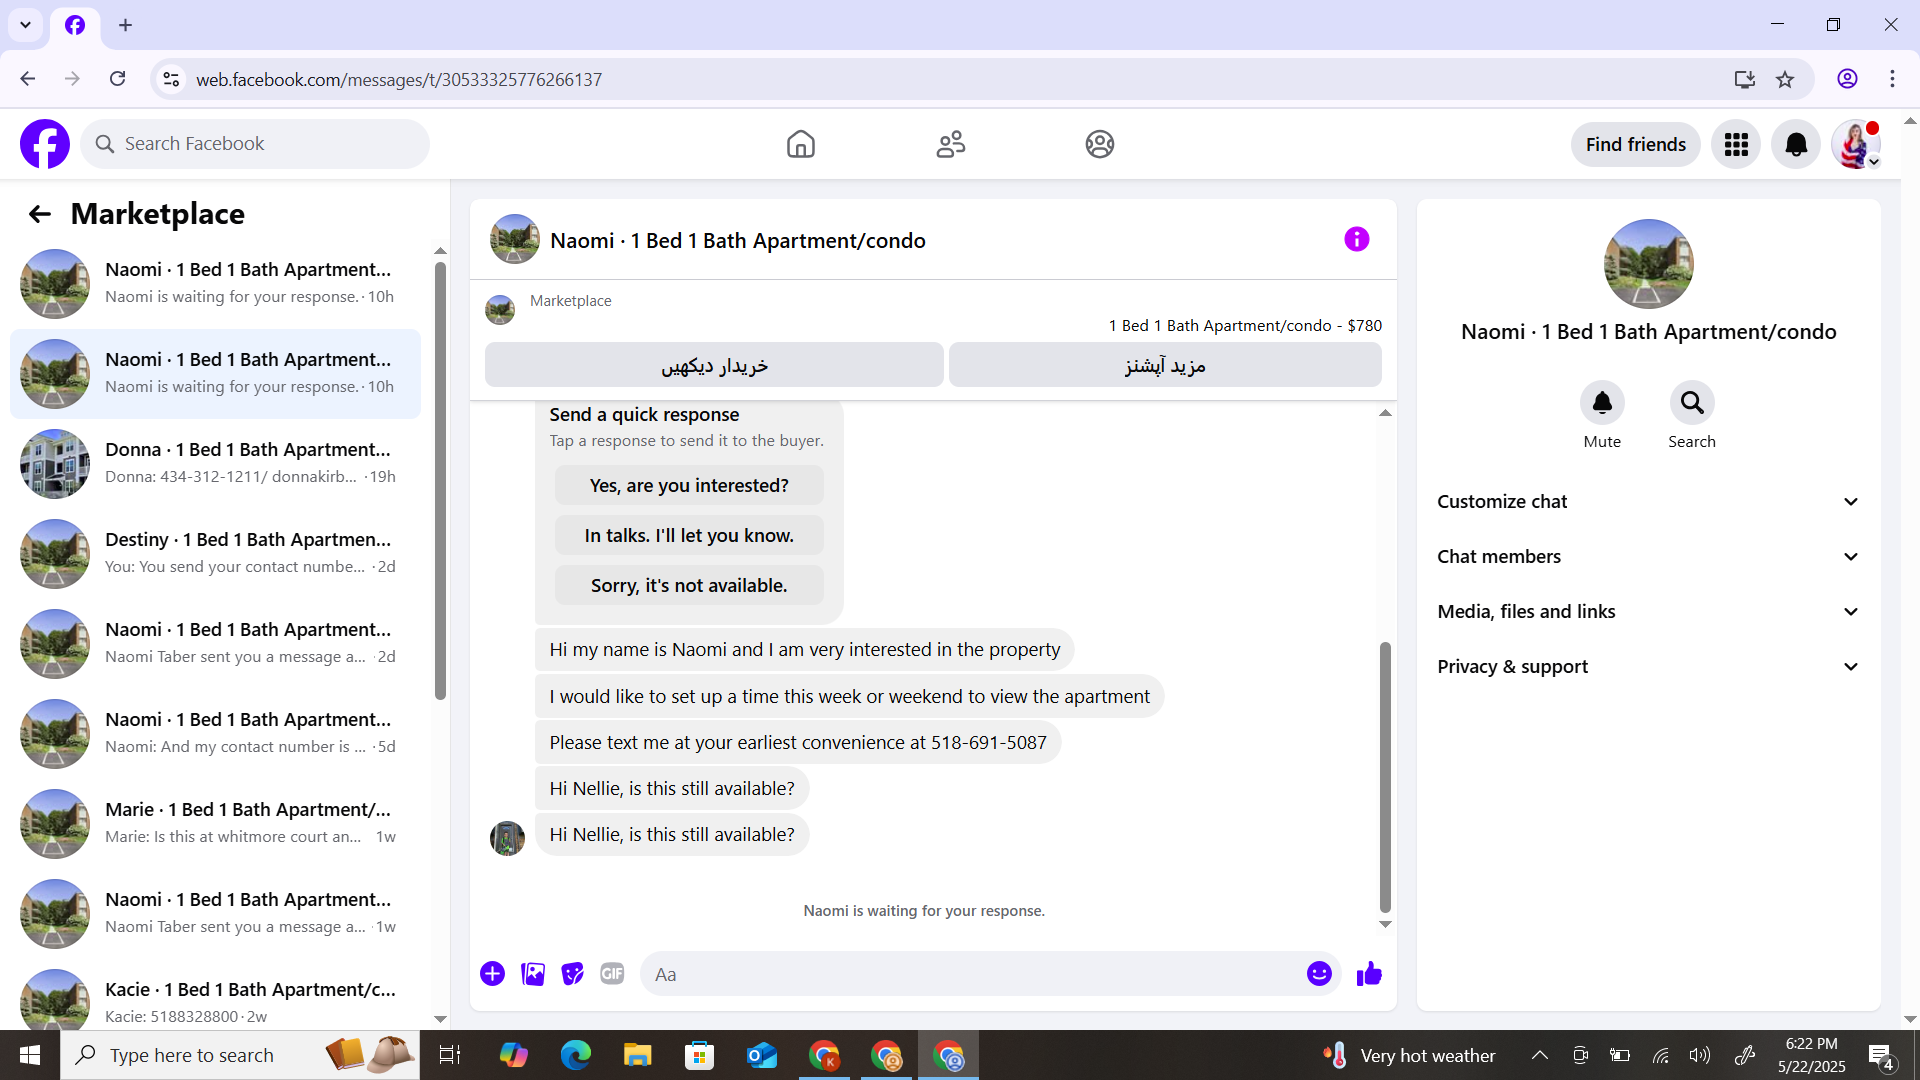View site information icon in address bar

pyautogui.click(x=171, y=79)
